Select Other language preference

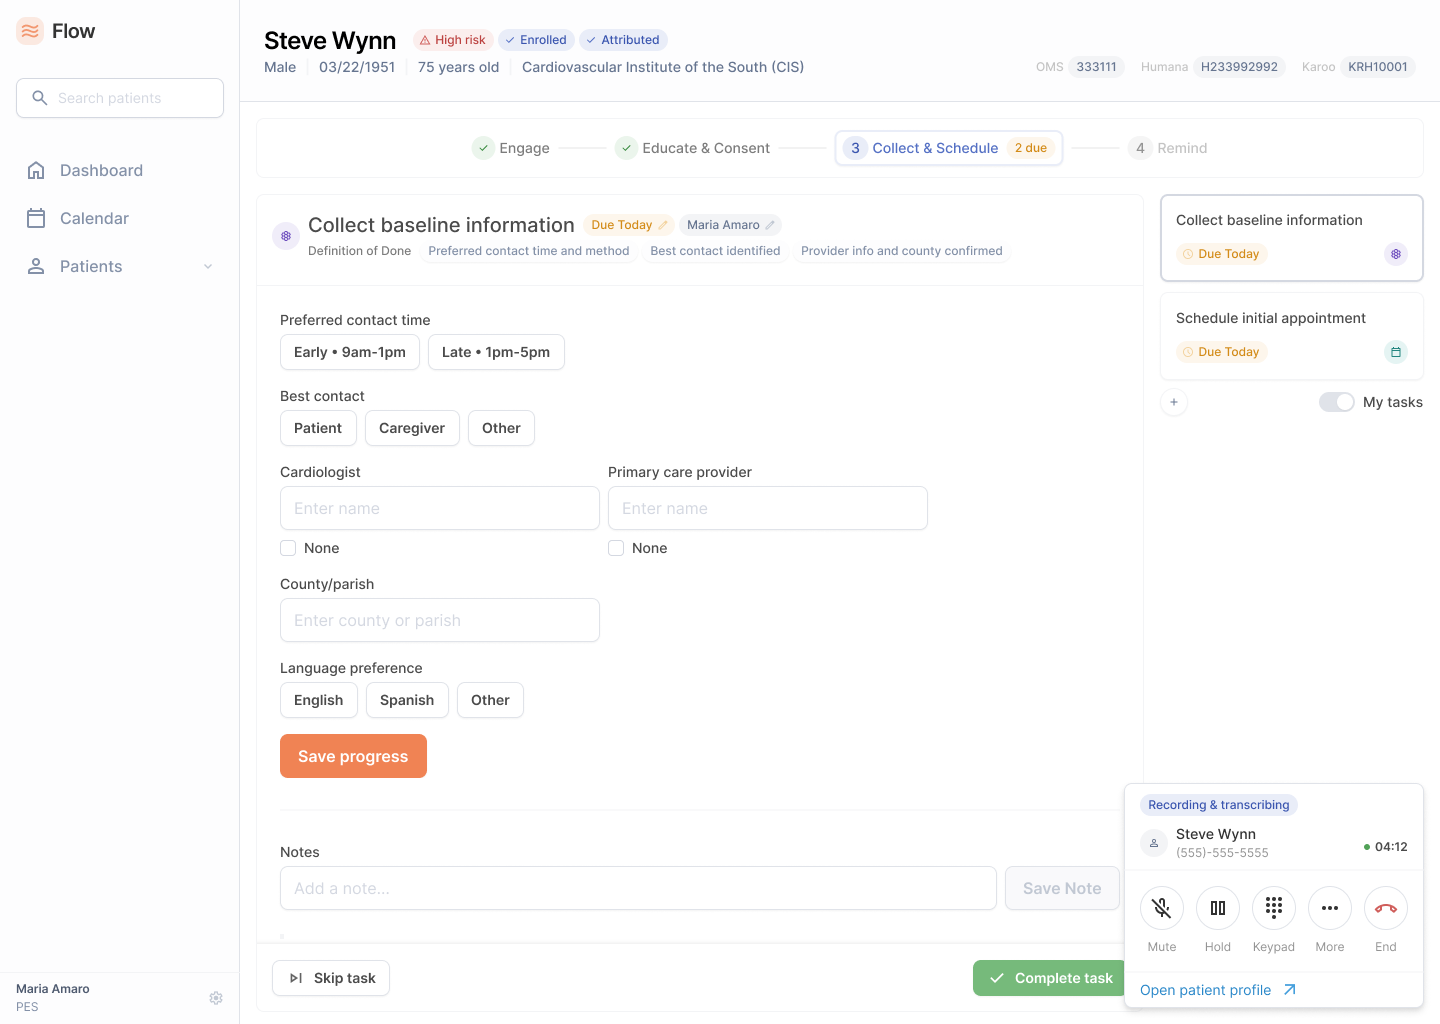490,700
